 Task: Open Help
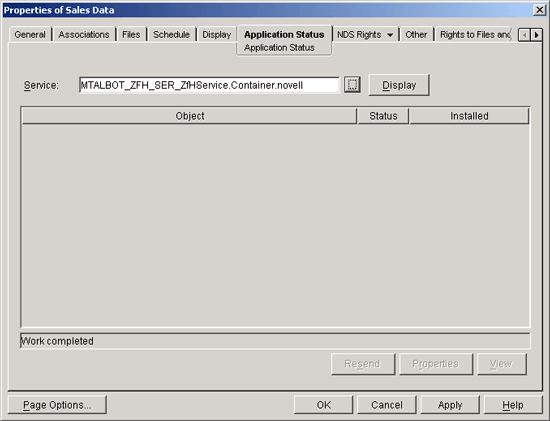(x=513, y=405)
